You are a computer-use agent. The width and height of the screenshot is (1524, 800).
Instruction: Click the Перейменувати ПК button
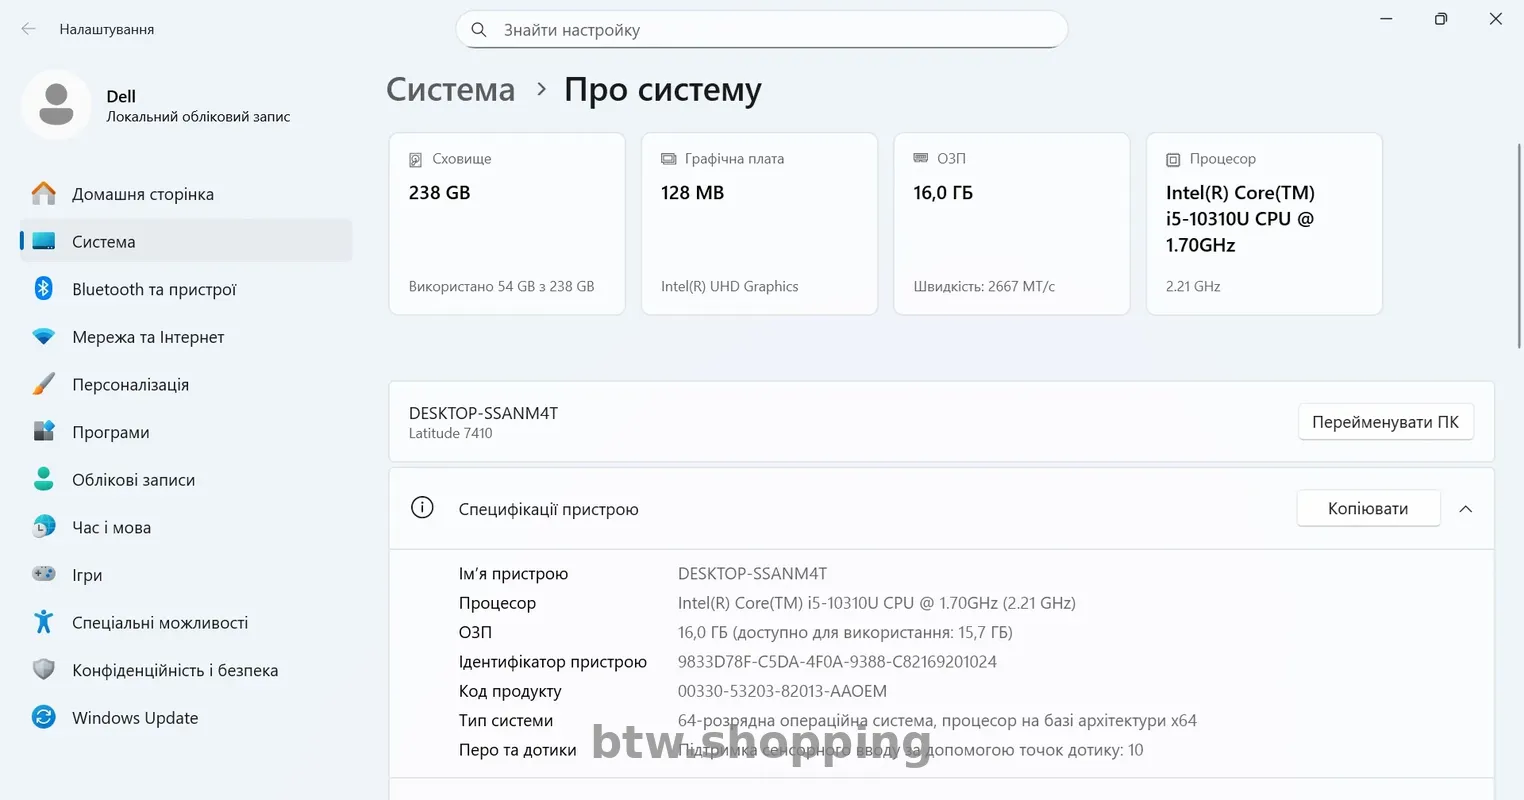coord(1386,421)
